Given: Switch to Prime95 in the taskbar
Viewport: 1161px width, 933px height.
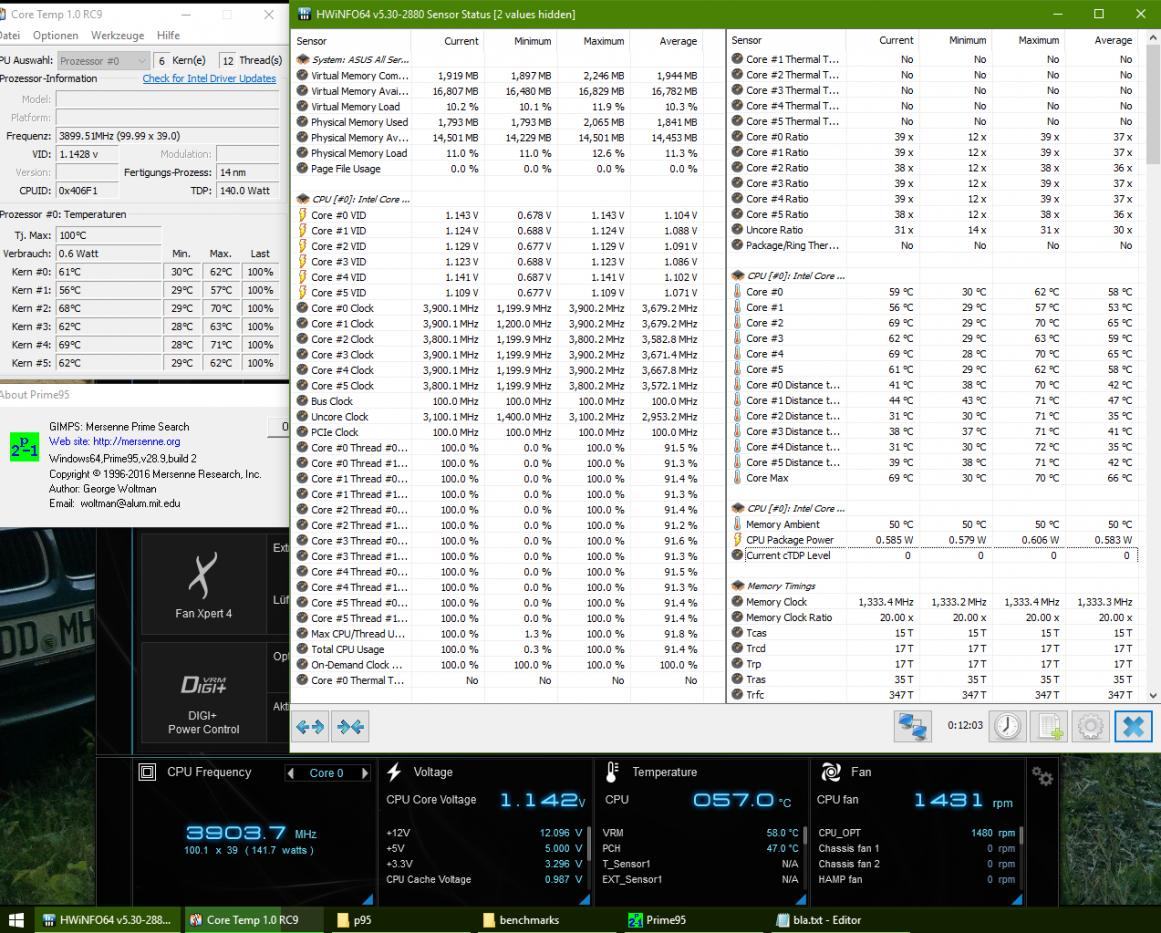Looking at the screenshot, I should [659, 920].
